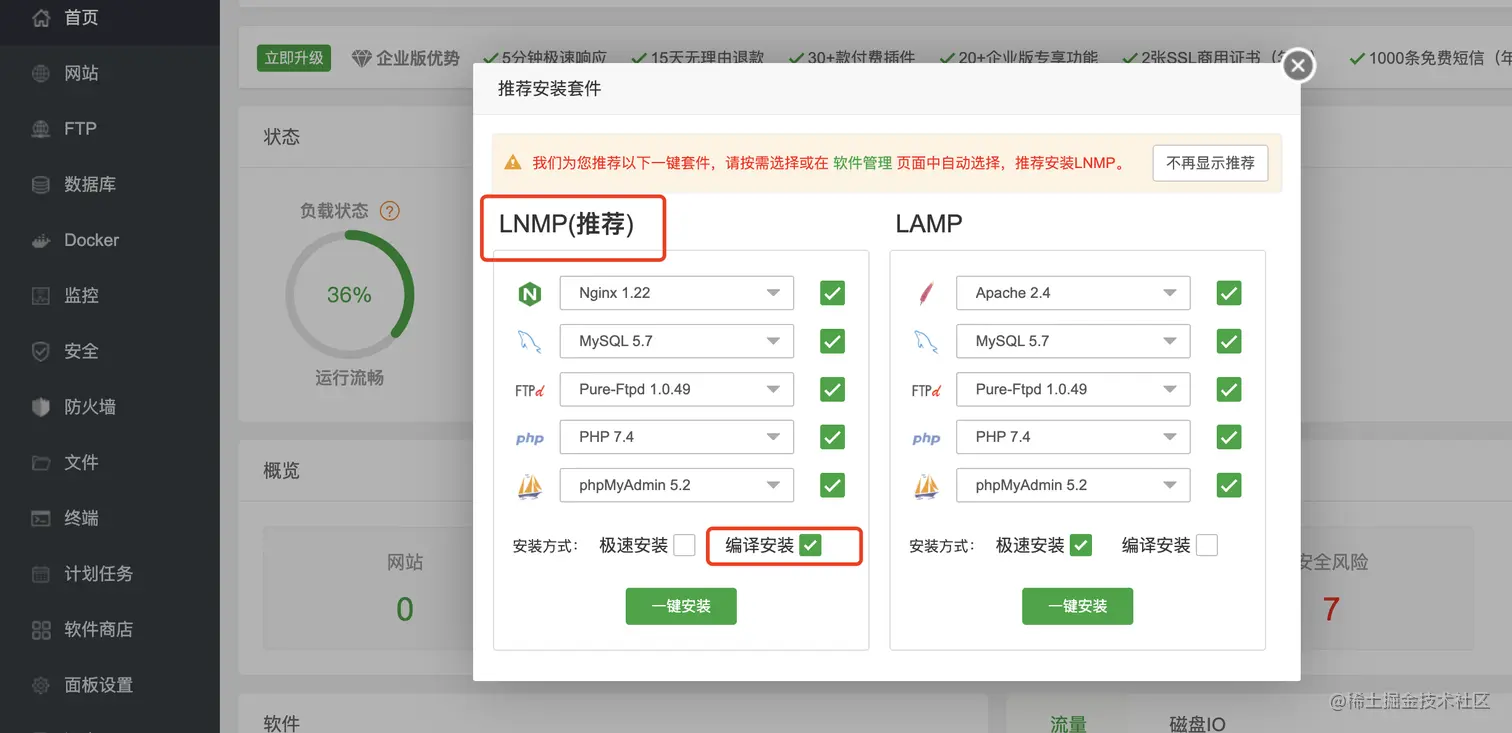Select the 防火墙 firewall icon in sidebar
Viewport: 1512px width, 733px height.
click(80, 406)
